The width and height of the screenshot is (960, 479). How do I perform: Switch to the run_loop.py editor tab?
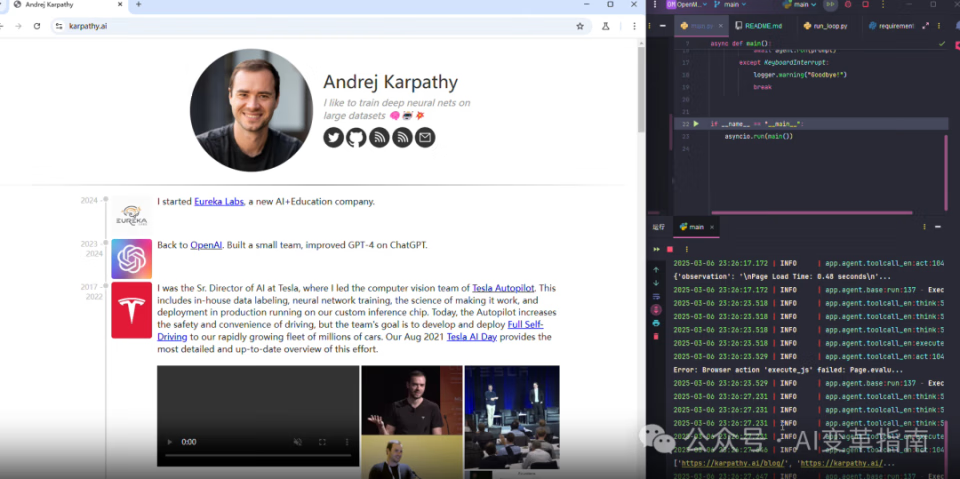click(825, 26)
